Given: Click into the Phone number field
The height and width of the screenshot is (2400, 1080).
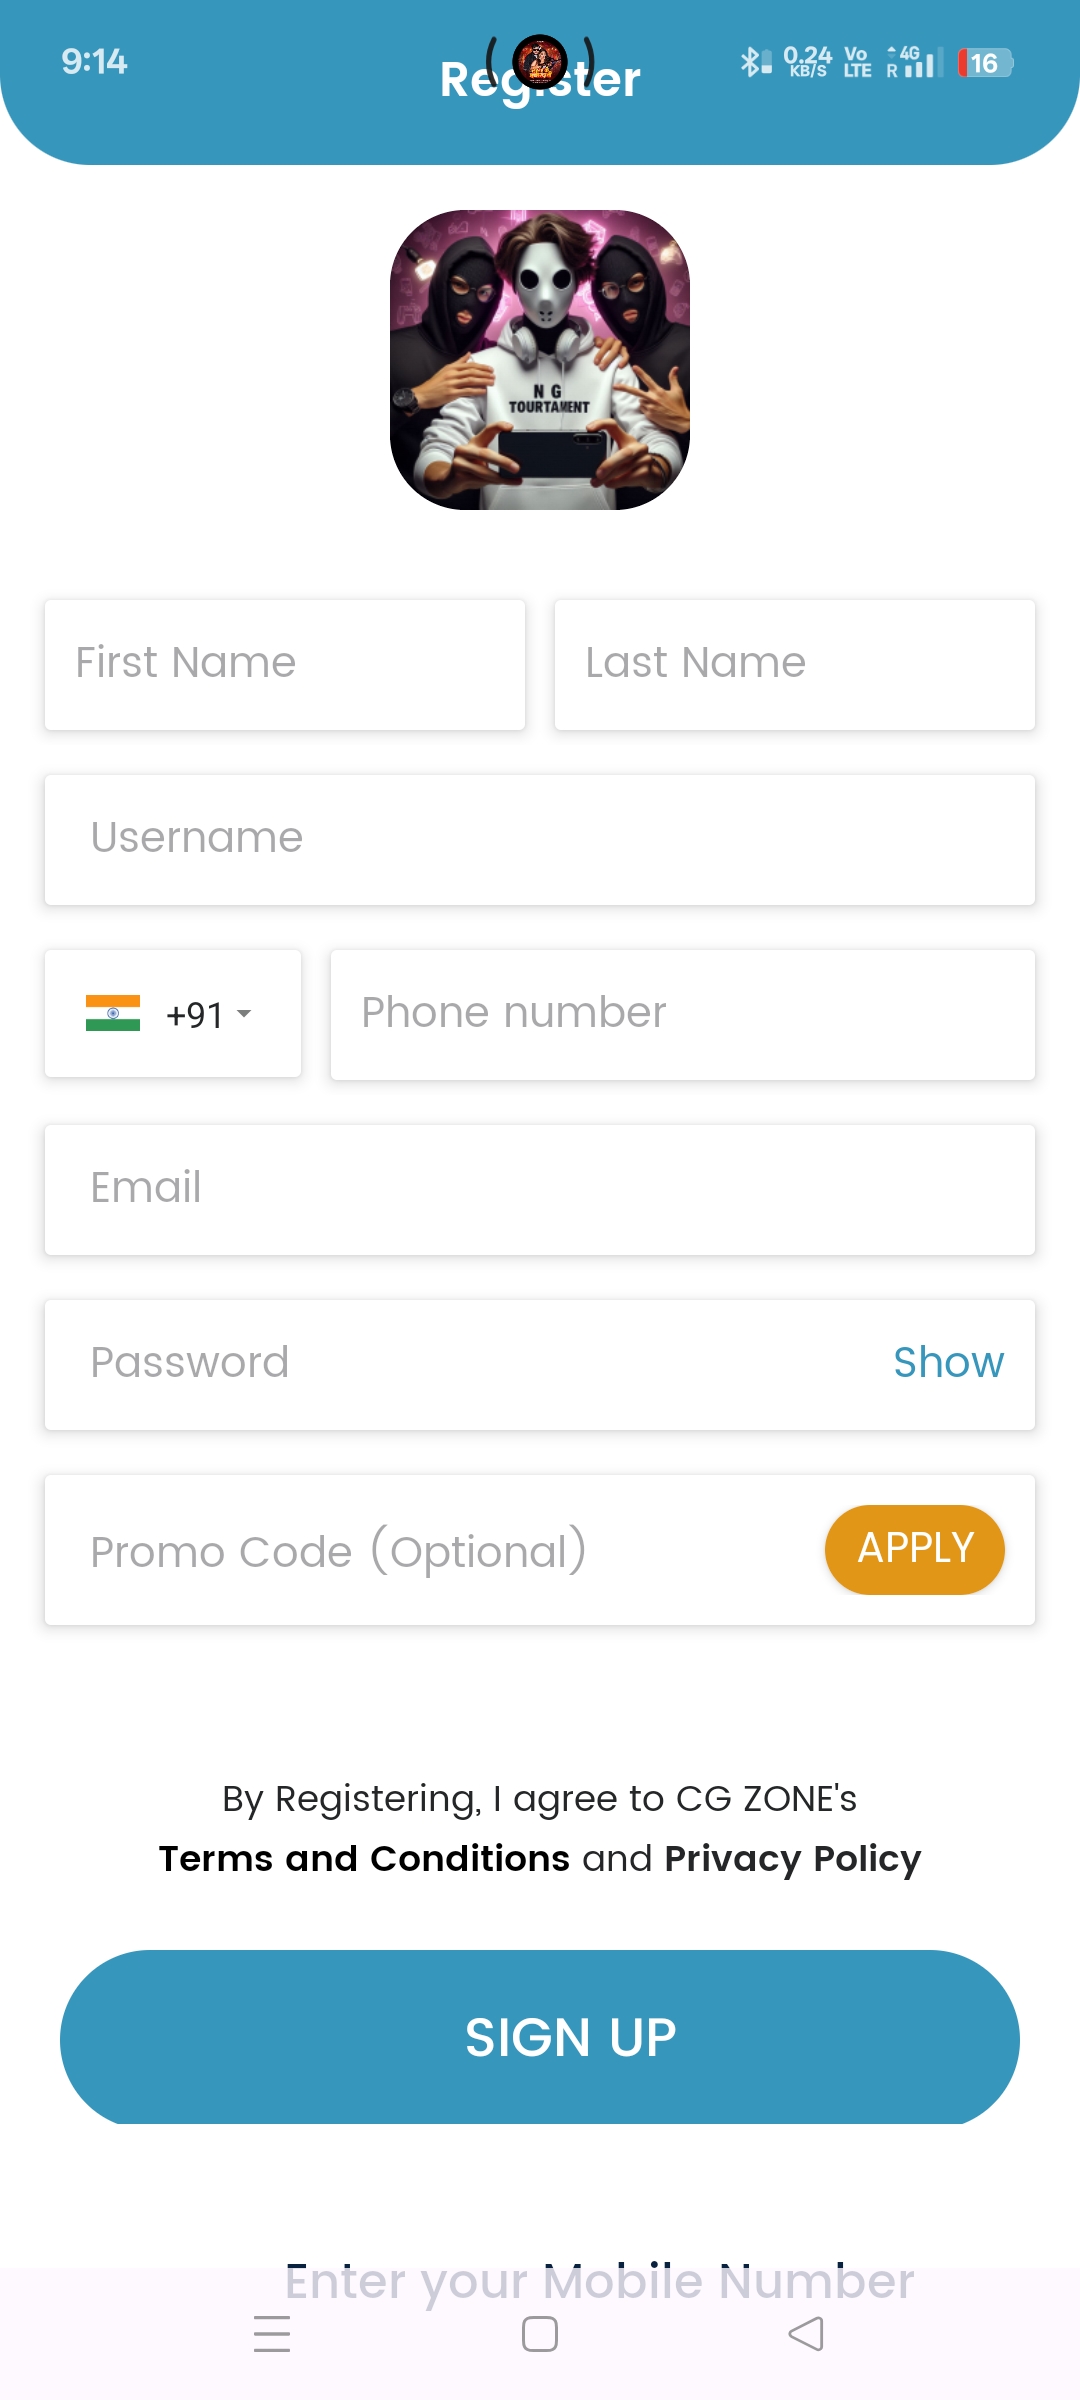Looking at the screenshot, I should click(x=682, y=1014).
